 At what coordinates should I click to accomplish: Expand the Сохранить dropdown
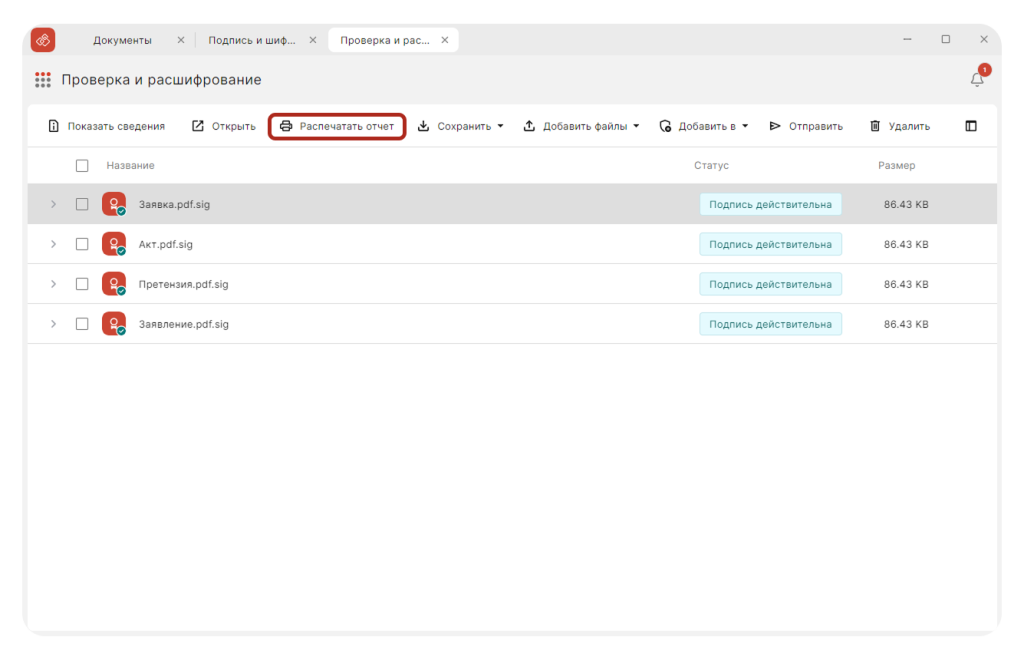(500, 126)
